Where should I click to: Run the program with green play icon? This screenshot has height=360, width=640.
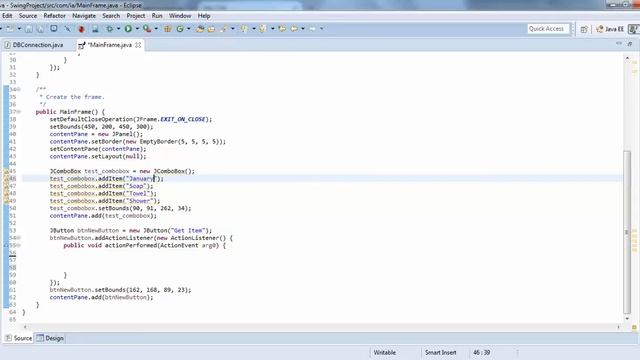click(x=128, y=29)
